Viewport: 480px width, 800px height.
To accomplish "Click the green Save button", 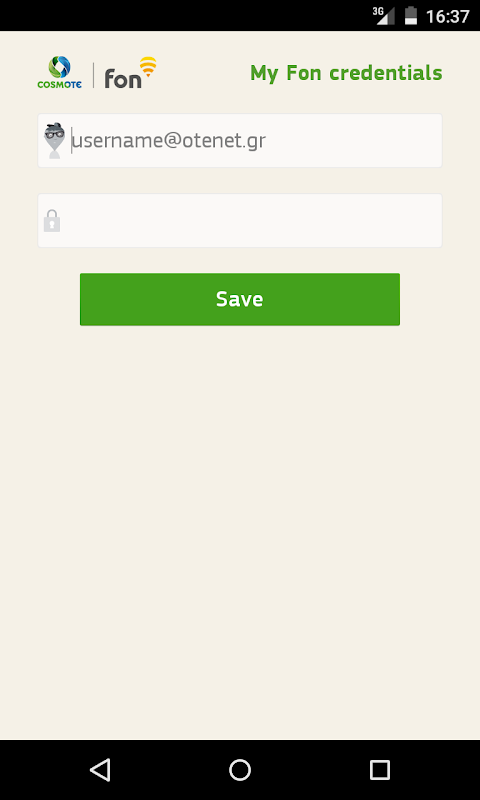I will [240, 299].
